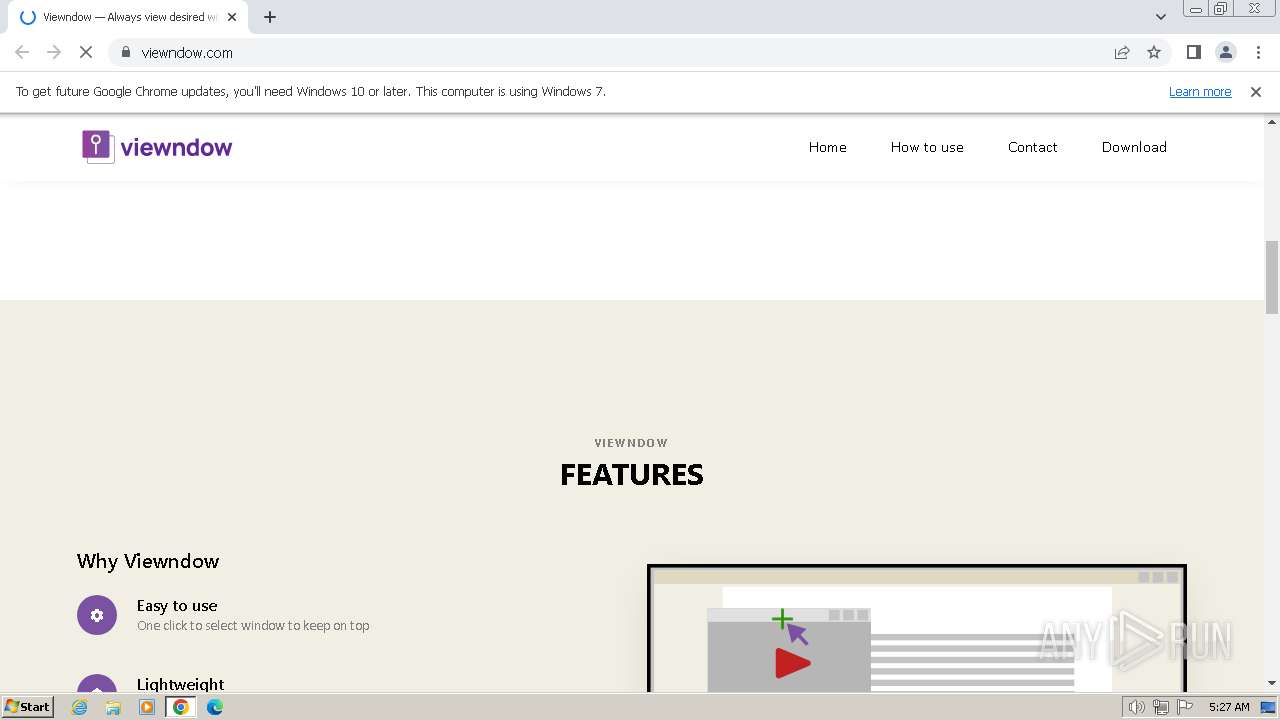Viewport: 1280px width, 720px height.
Task: Click the subtitle One click to select window
Action: point(253,626)
